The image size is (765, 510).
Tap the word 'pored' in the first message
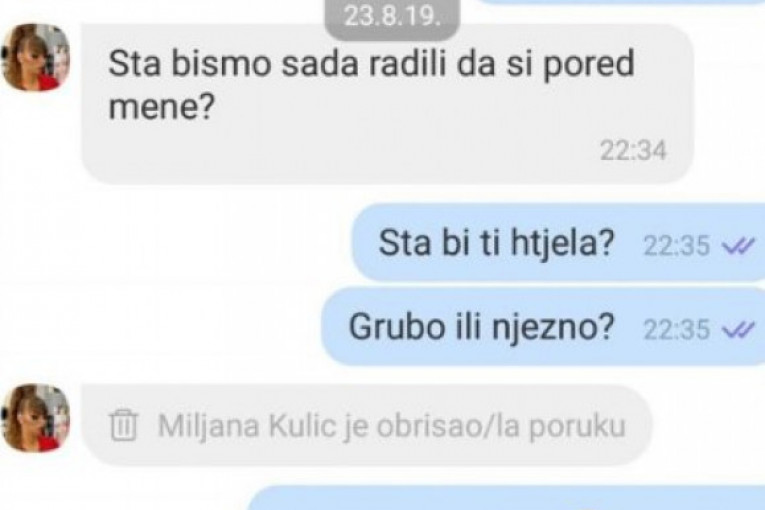pyautogui.click(x=589, y=64)
